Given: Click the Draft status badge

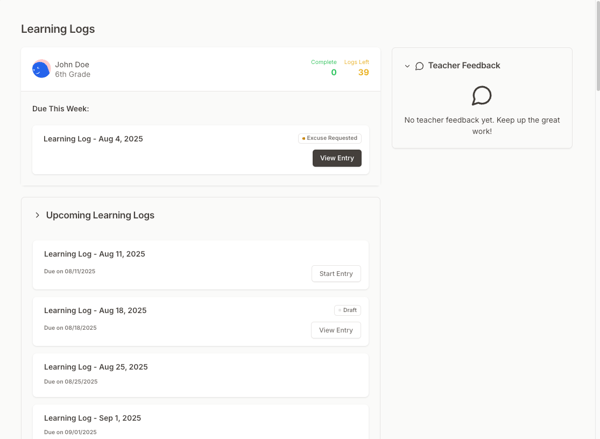Looking at the screenshot, I should pyautogui.click(x=347, y=310).
